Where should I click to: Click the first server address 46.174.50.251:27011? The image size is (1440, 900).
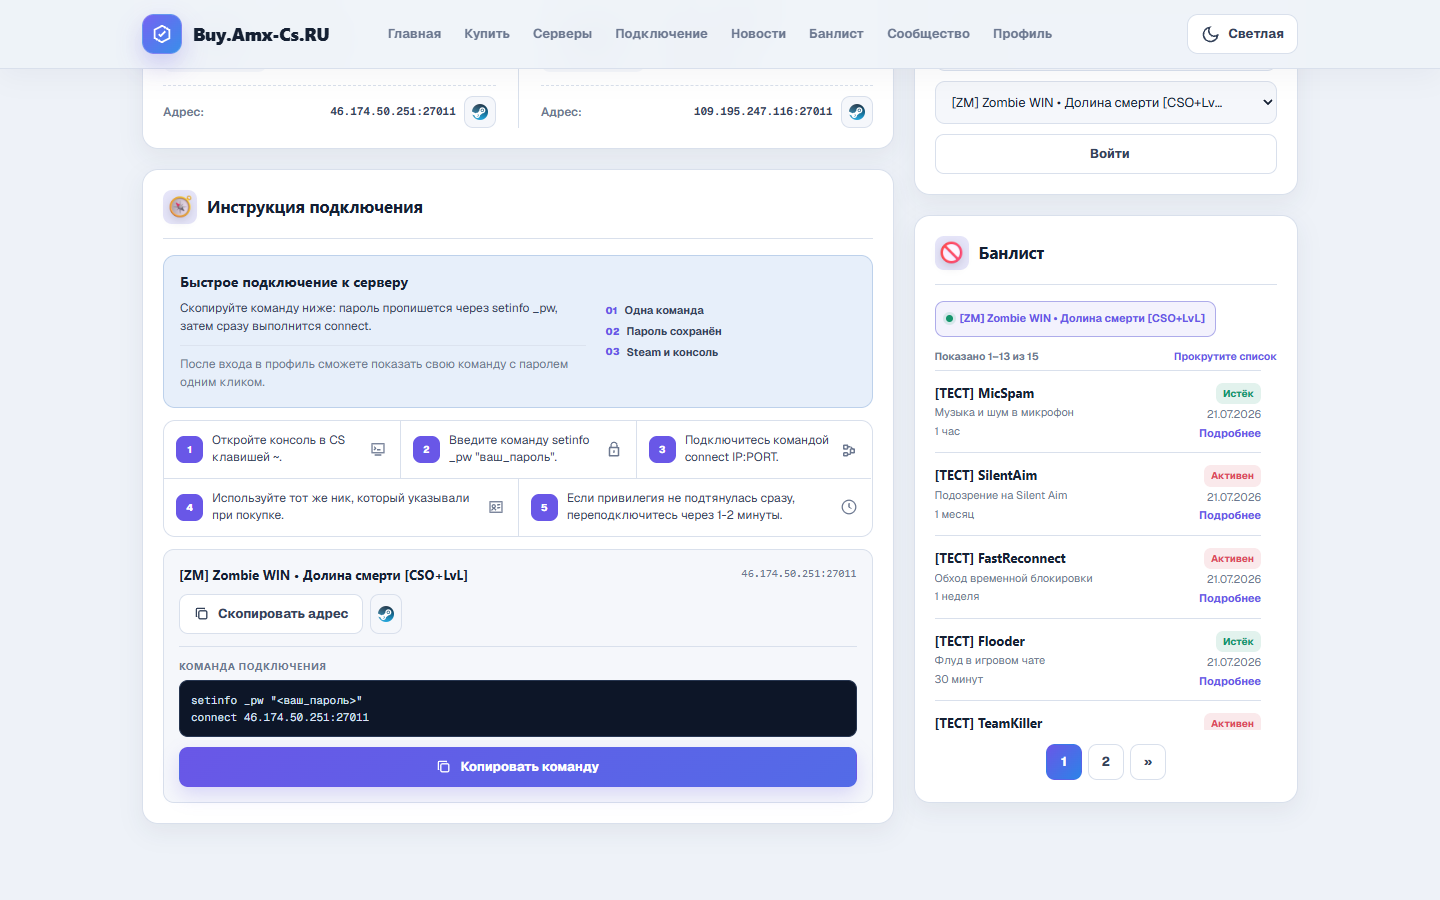(393, 112)
